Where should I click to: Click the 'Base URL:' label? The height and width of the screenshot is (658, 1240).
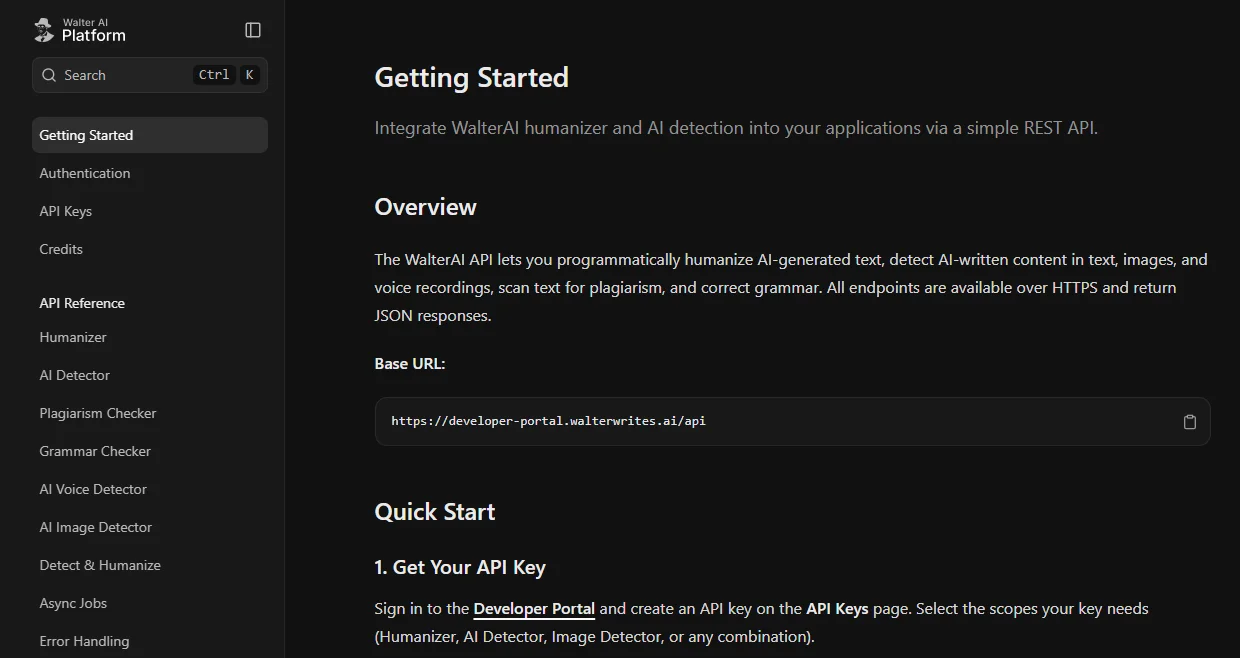(410, 364)
